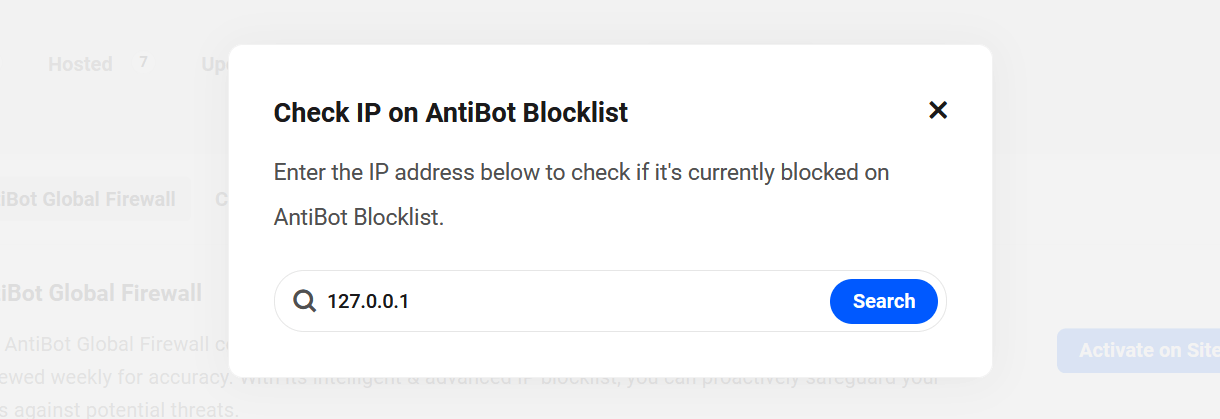The height and width of the screenshot is (419, 1220).
Task: Select the cut-off tab right of AntiBot Global Firewall
Action: [x=222, y=199]
